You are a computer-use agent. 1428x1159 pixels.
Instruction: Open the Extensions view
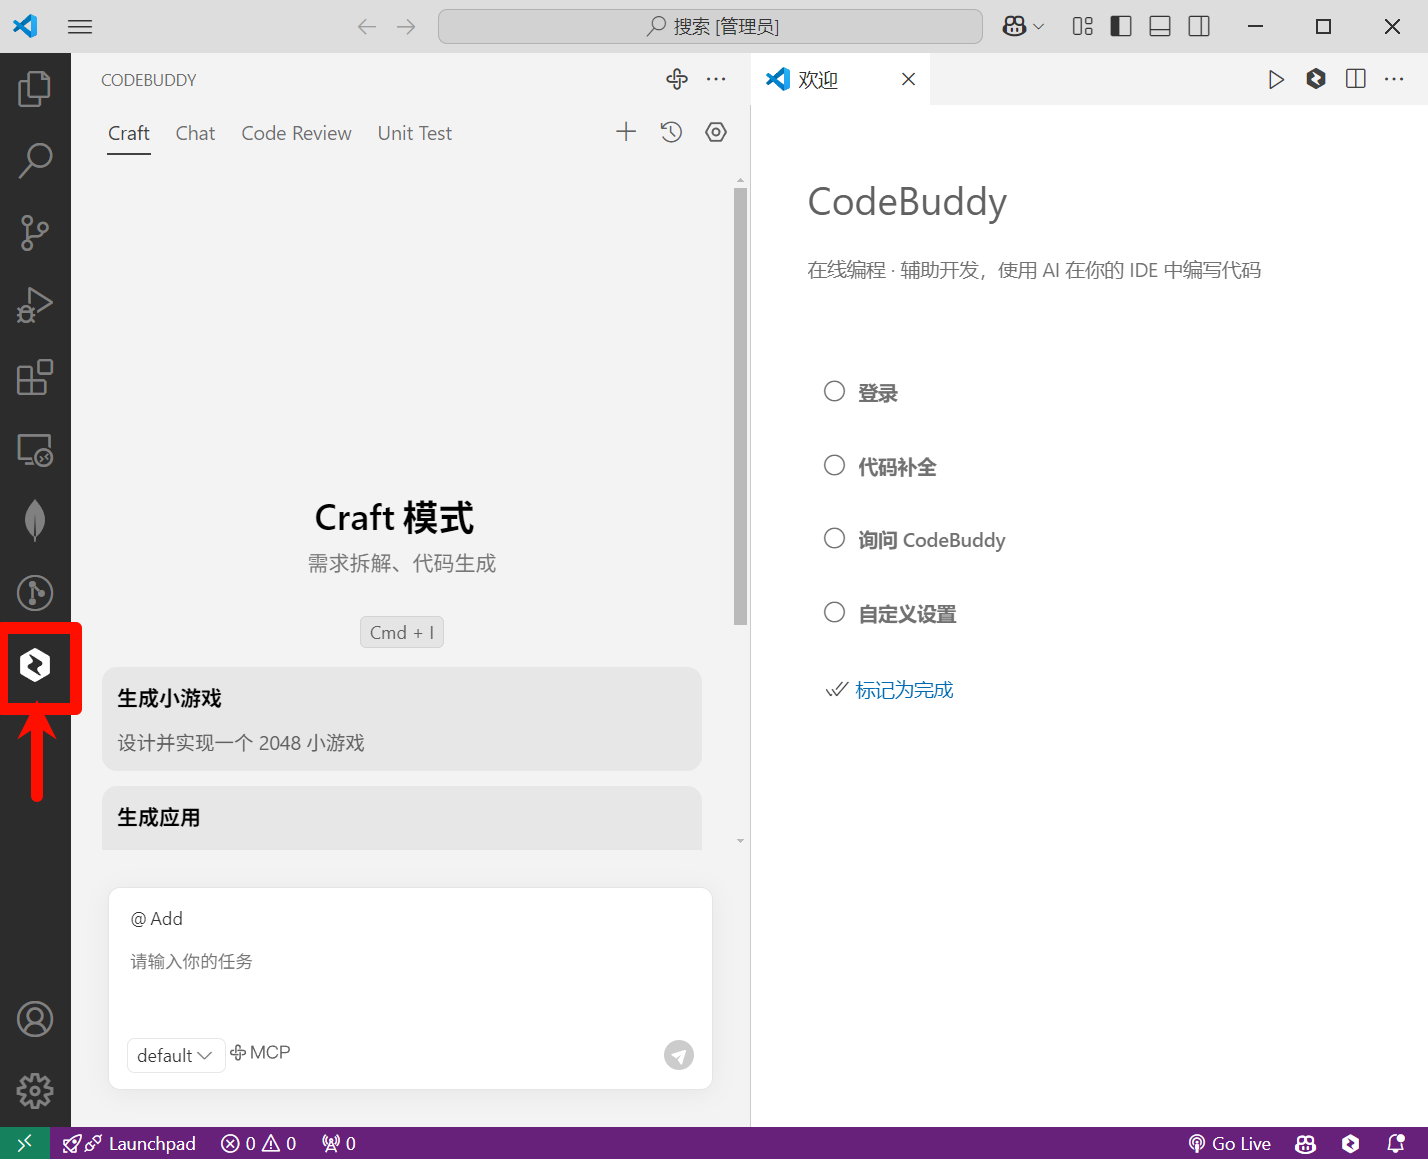click(35, 377)
